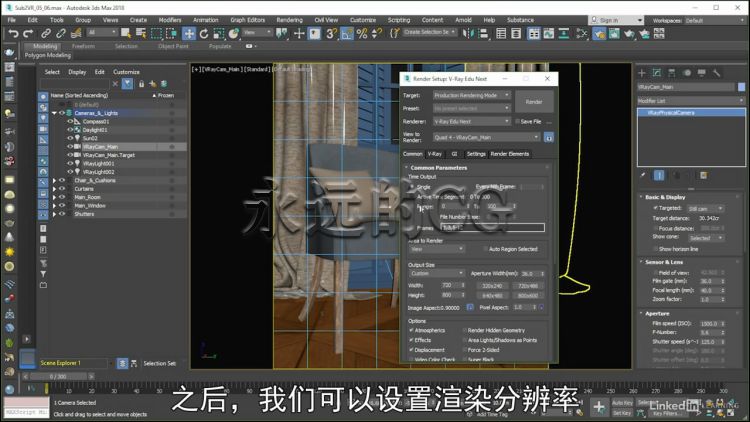The image size is (750, 422).
Task: Switch to Render Elements tab
Action: (x=509, y=154)
